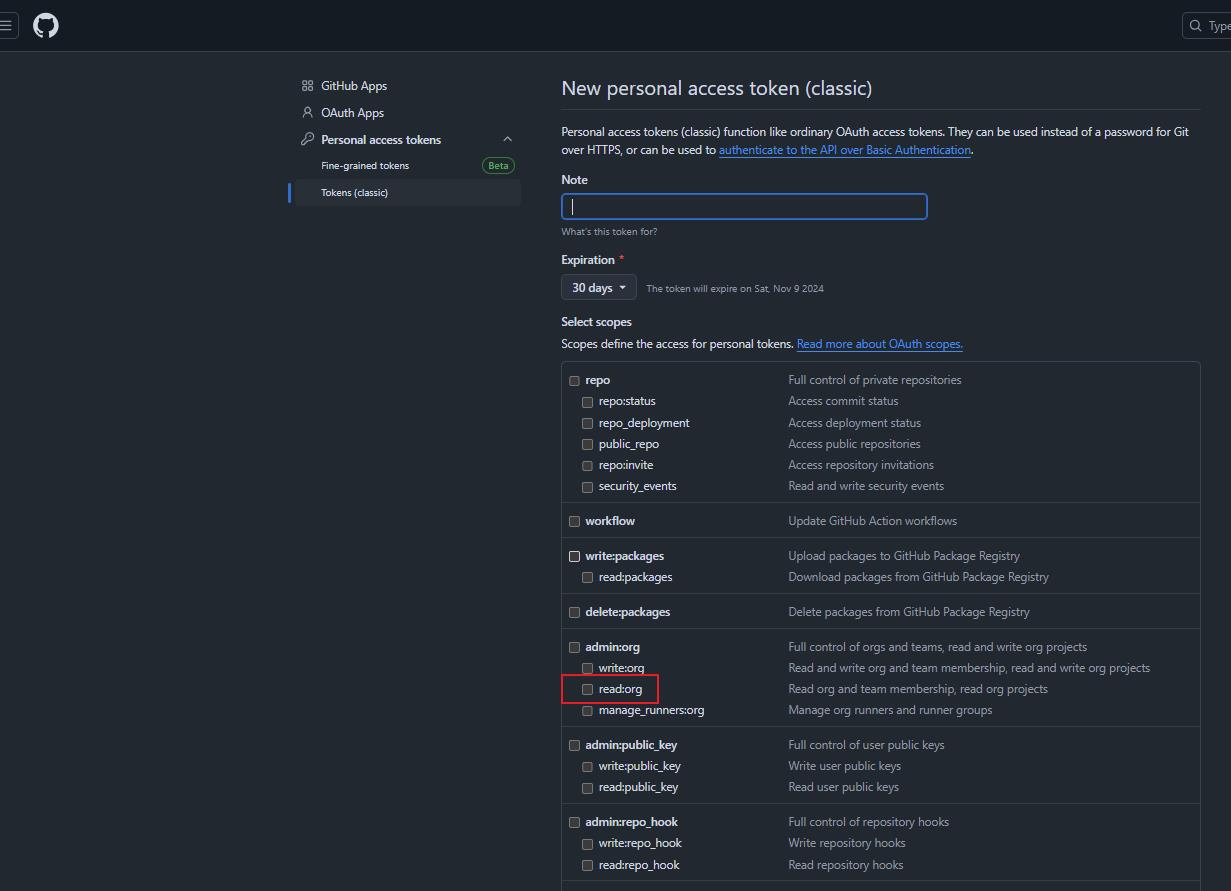The image size is (1231, 891).
Task: Check the write:repo_hook scope
Action: pyautogui.click(x=588, y=844)
